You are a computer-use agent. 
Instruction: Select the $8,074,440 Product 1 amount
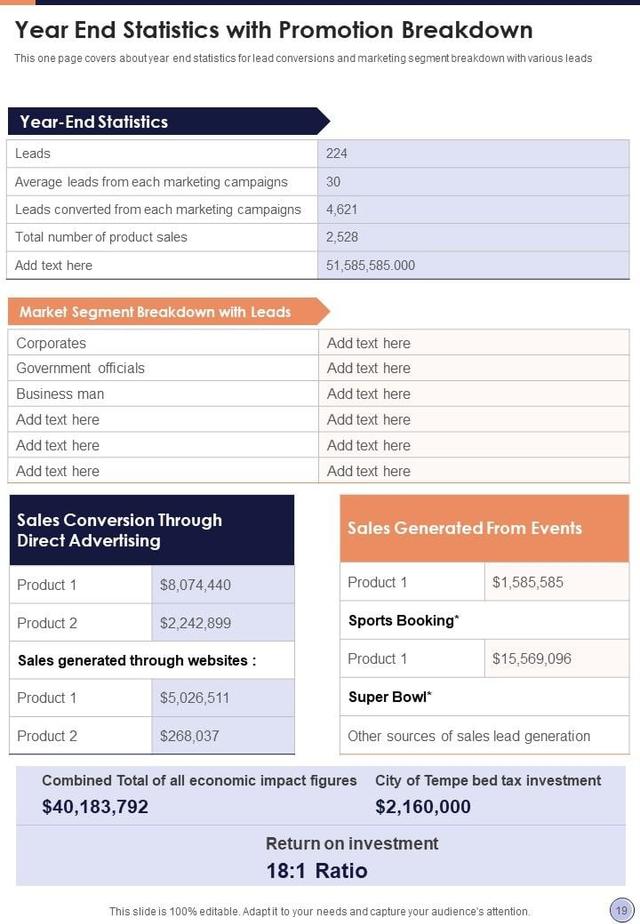click(196, 585)
